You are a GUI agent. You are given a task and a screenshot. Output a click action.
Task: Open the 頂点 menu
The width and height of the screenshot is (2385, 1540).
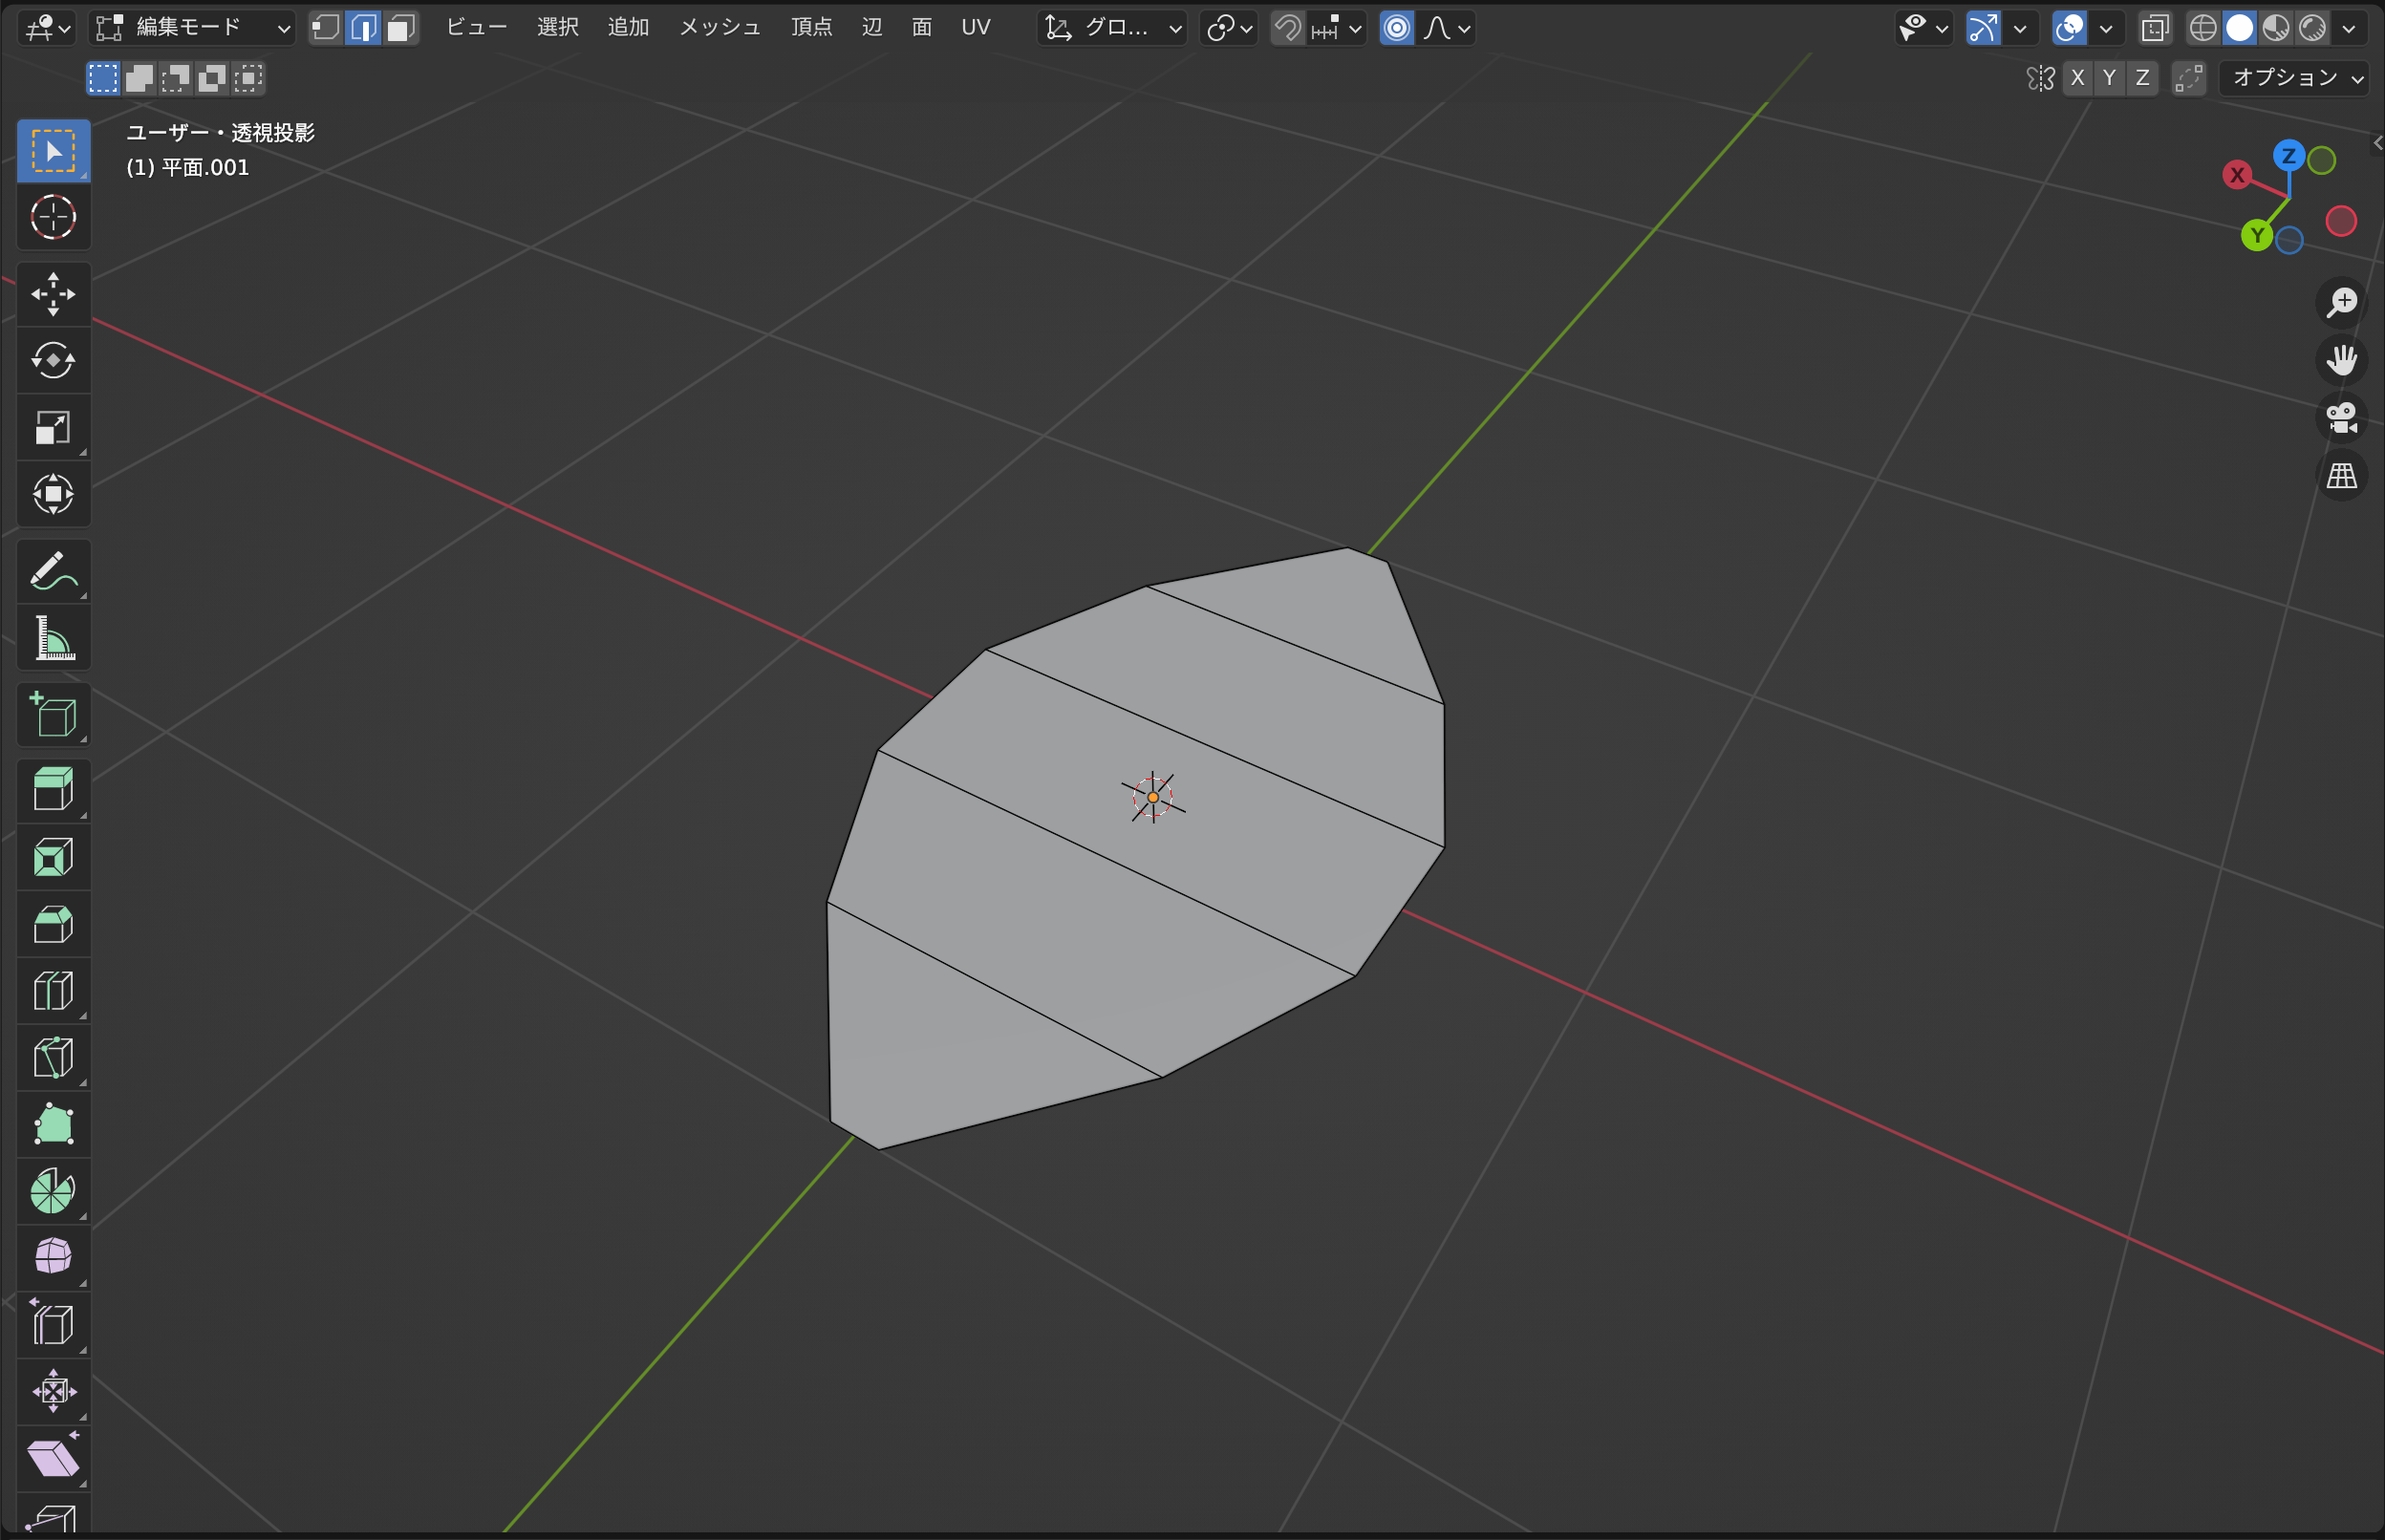tap(812, 28)
